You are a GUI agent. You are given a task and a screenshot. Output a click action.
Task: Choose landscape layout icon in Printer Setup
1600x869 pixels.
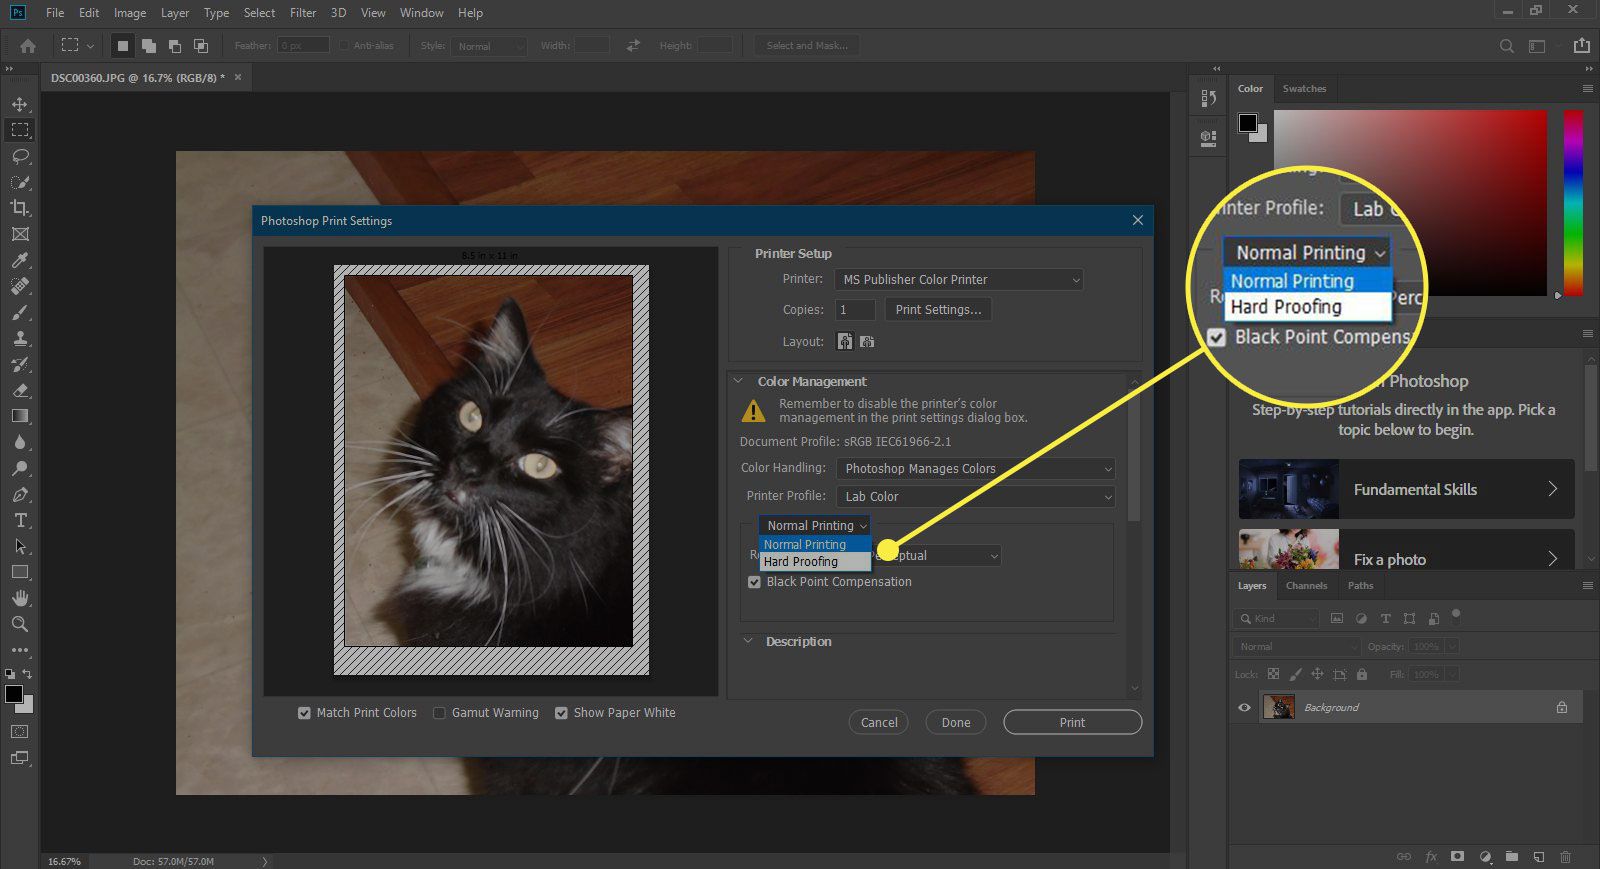(x=867, y=342)
